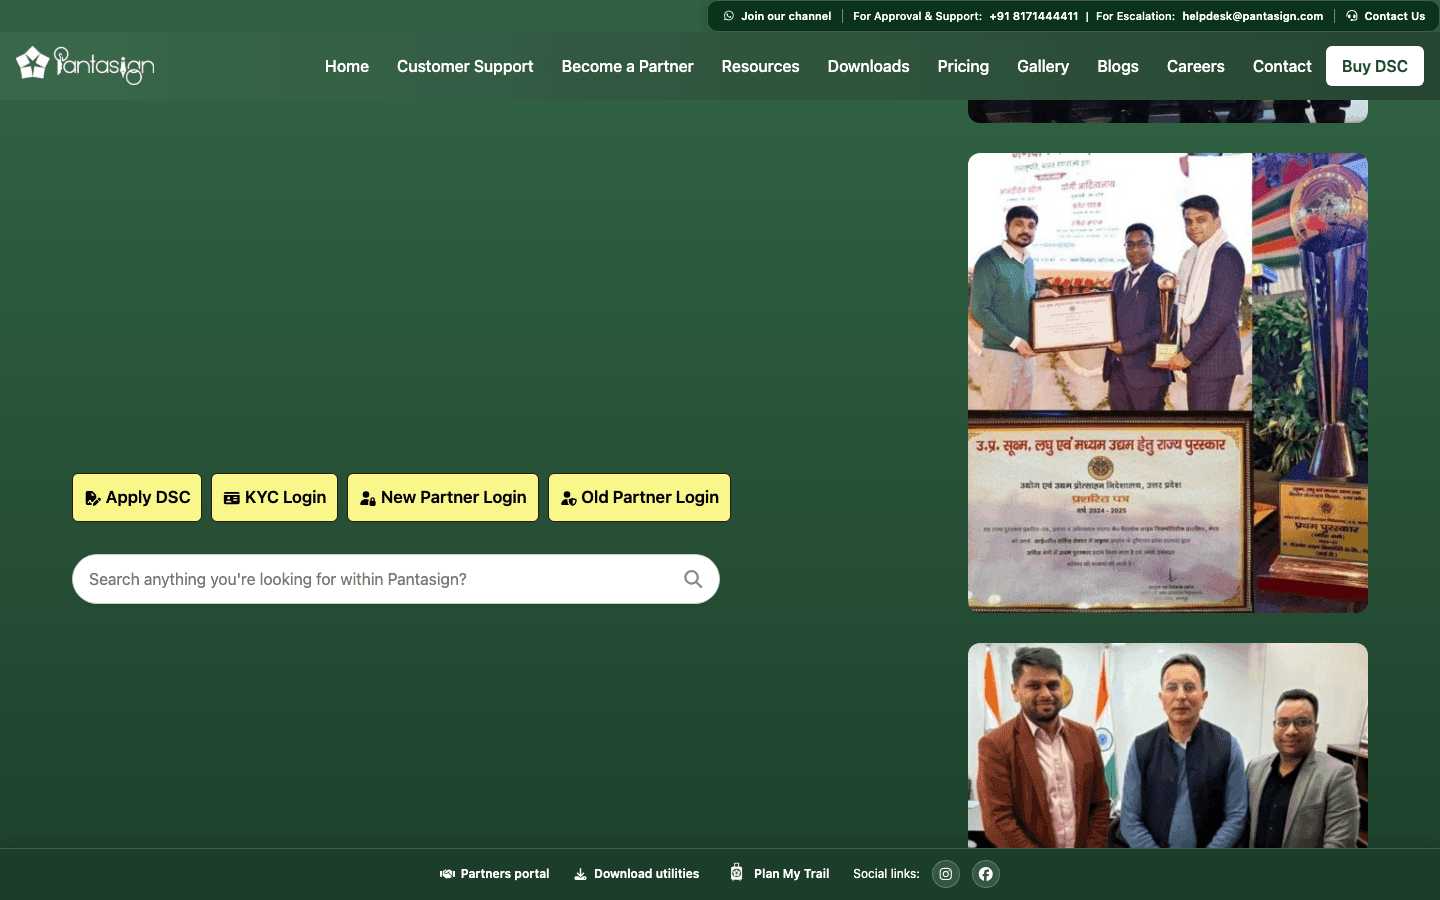Viewport: 1440px width, 900px height.
Task: Open the Home menu item
Action: (x=347, y=66)
